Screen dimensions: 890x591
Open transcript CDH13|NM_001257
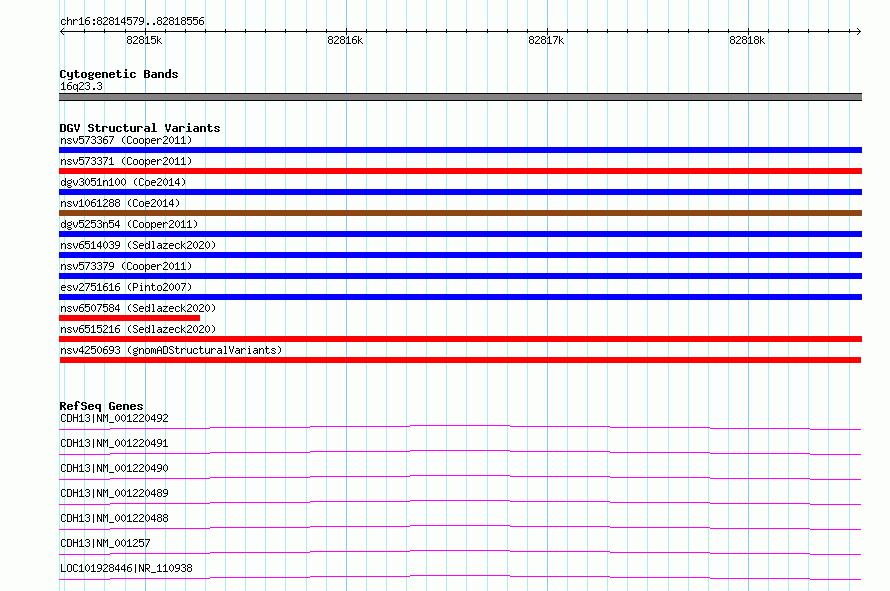pyautogui.click(x=105, y=543)
